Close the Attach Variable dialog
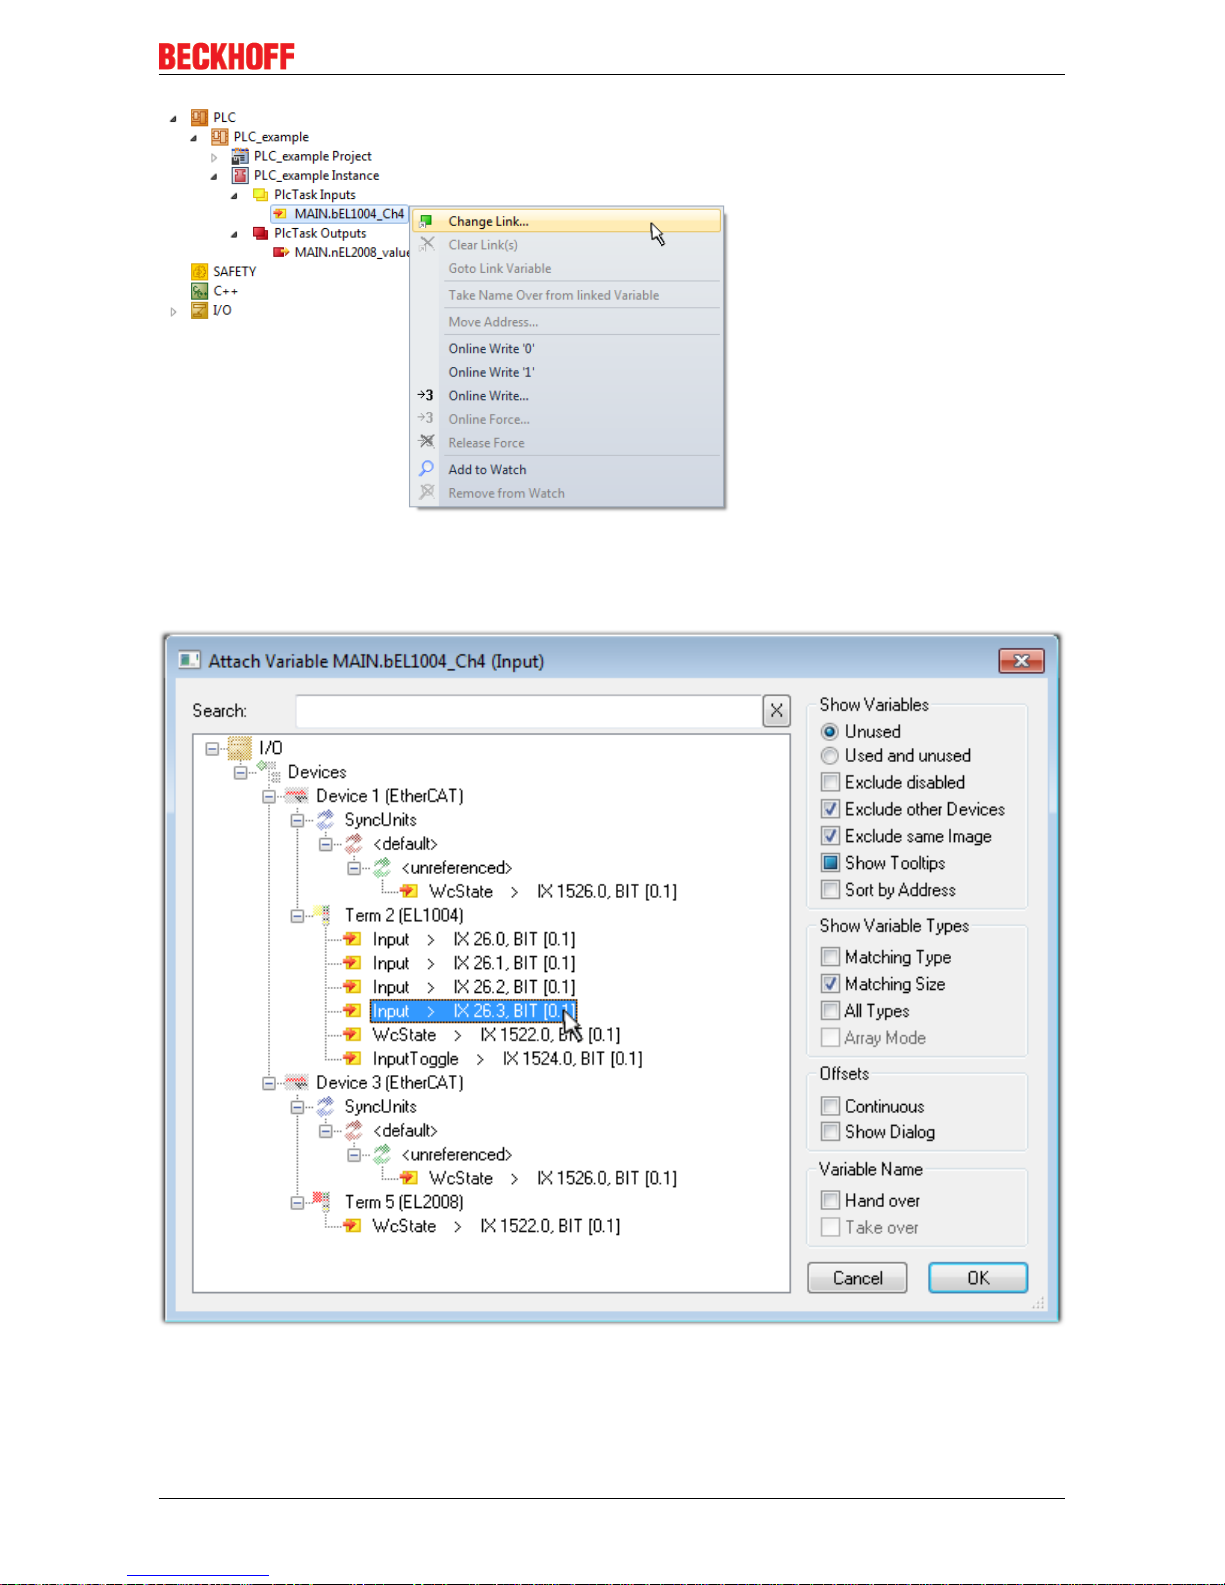The height and width of the screenshot is (1585, 1225). click(x=1021, y=660)
